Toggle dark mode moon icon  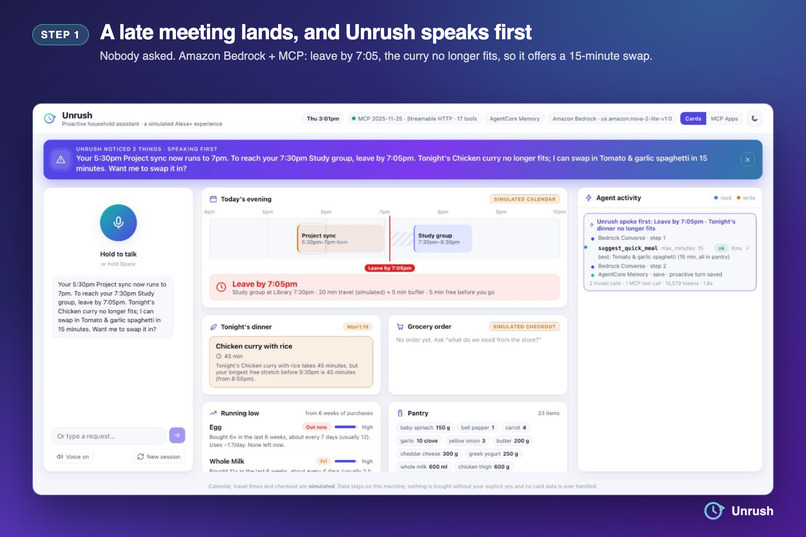pos(755,119)
